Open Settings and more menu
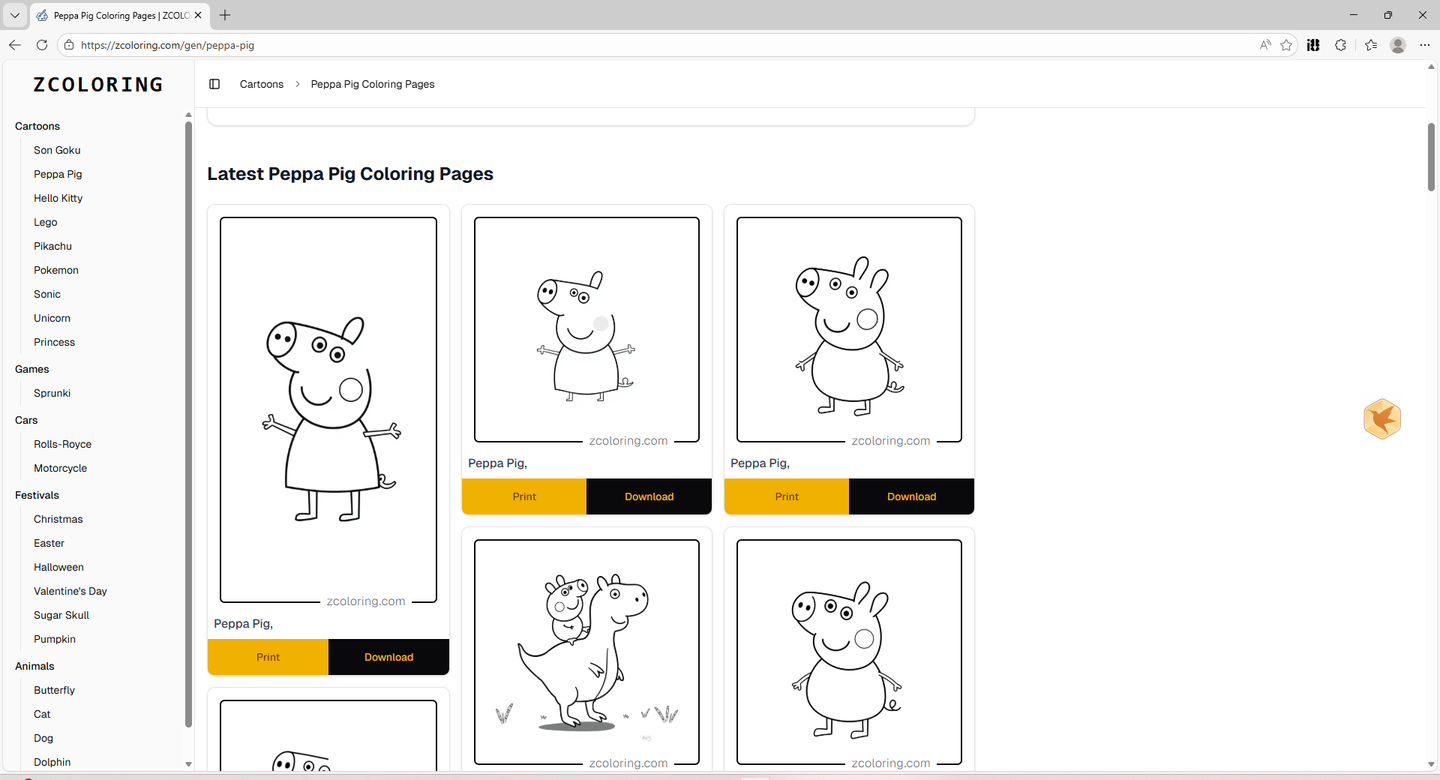Screen dimensions: 1440x780 tap(1424, 45)
